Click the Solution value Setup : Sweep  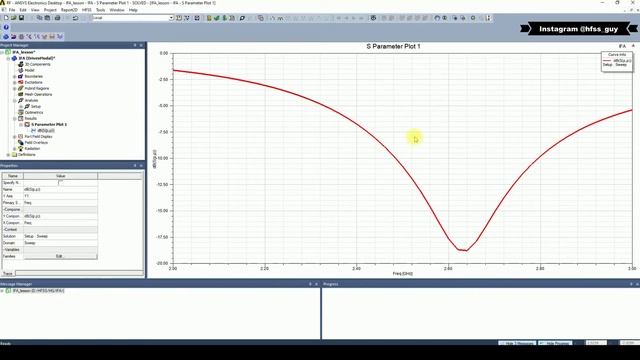(x=60, y=236)
